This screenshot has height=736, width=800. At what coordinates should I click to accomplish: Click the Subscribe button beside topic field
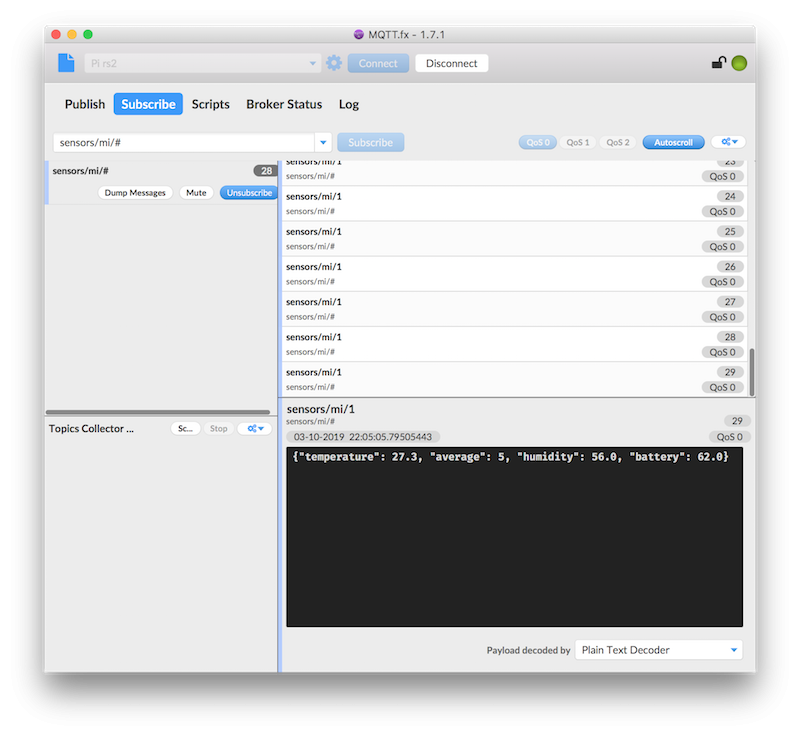pyautogui.click(x=370, y=142)
